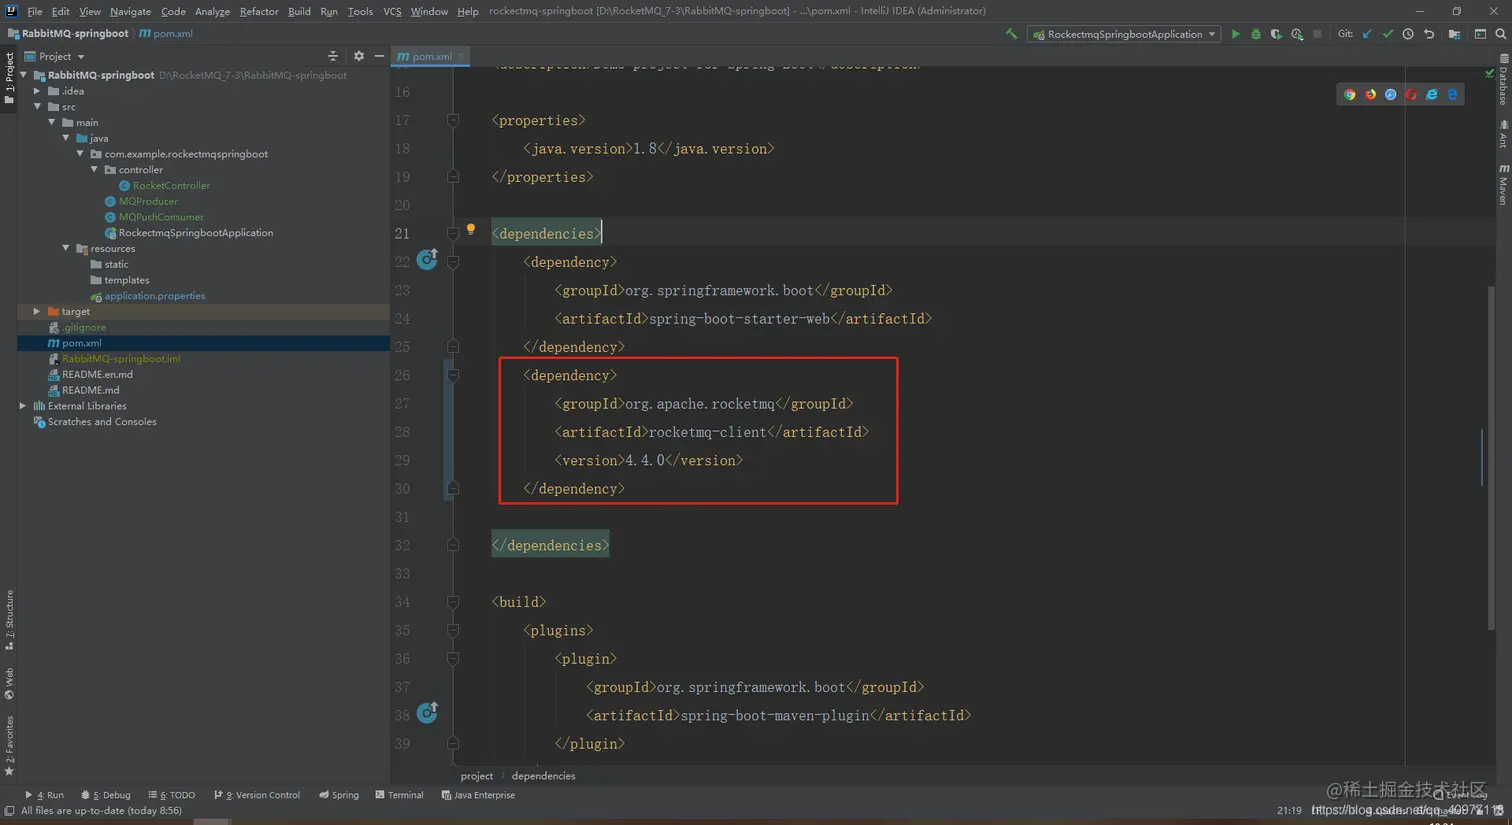Open pom.xml preview in Safari
The width and height of the screenshot is (1512, 825).
(1391, 94)
